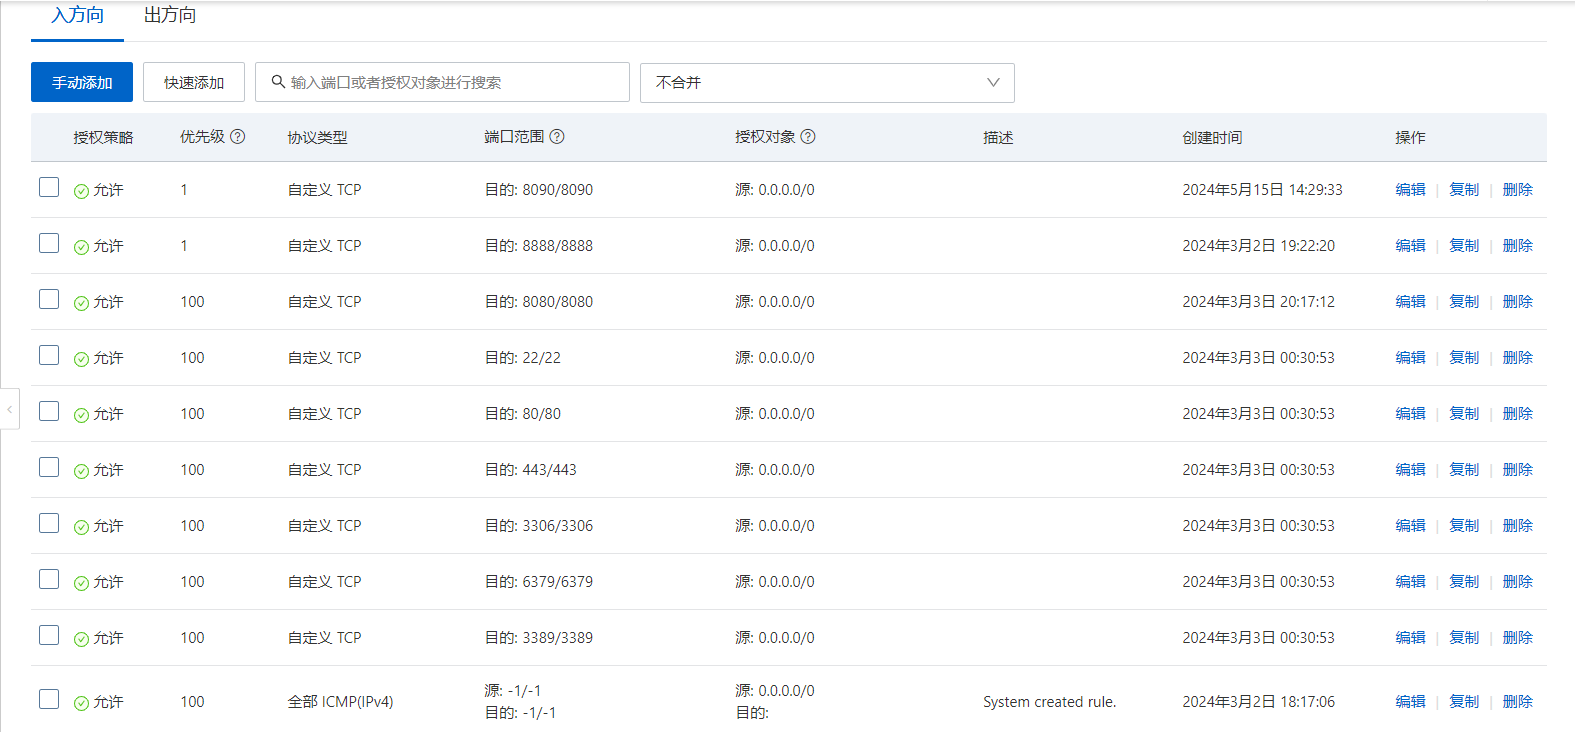Viewport: 1575px width, 732px height.
Task: Click green allow icon for port 8090 rule
Action: tap(81, 191)
